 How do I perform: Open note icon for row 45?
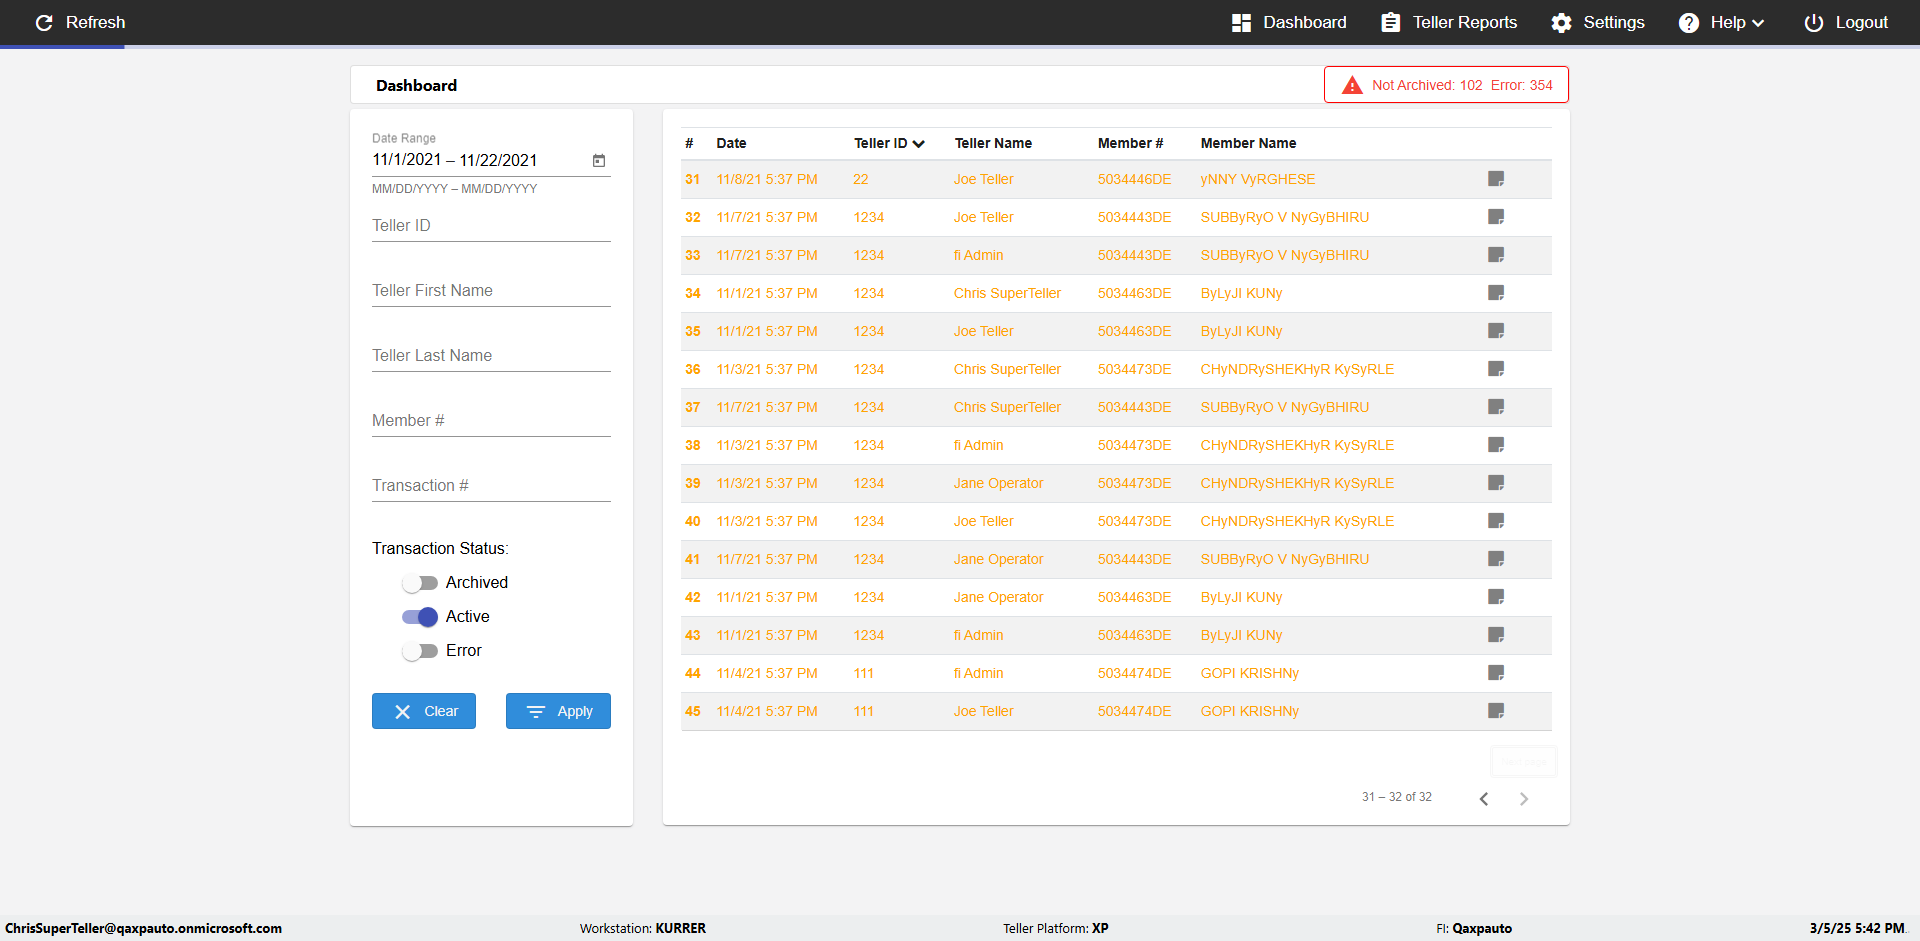[x=1496, y=711]
